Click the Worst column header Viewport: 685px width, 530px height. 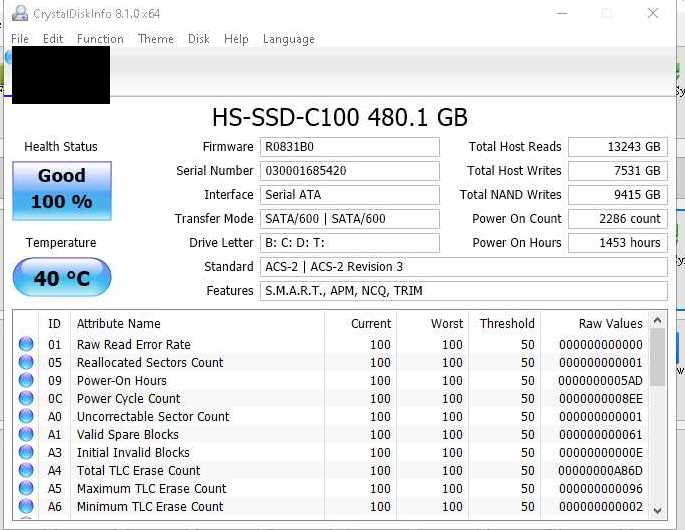[x=433, y=324]
